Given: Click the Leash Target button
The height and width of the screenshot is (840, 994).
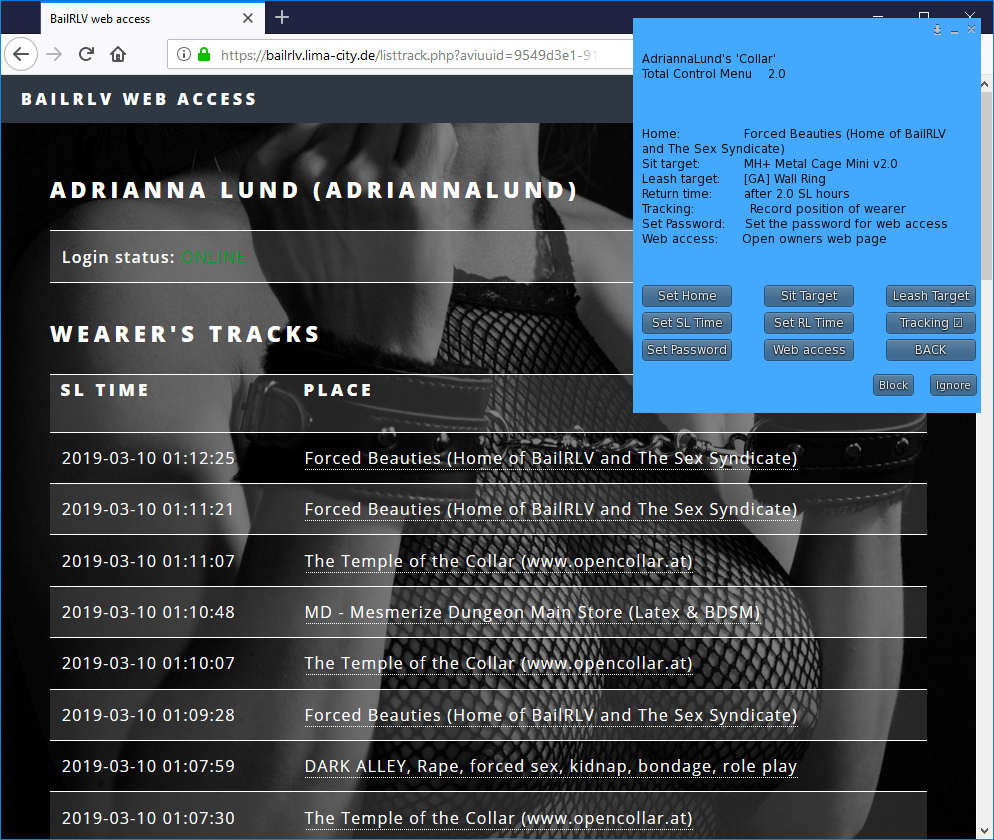Looking at the screenshot, I should [930, 296].
